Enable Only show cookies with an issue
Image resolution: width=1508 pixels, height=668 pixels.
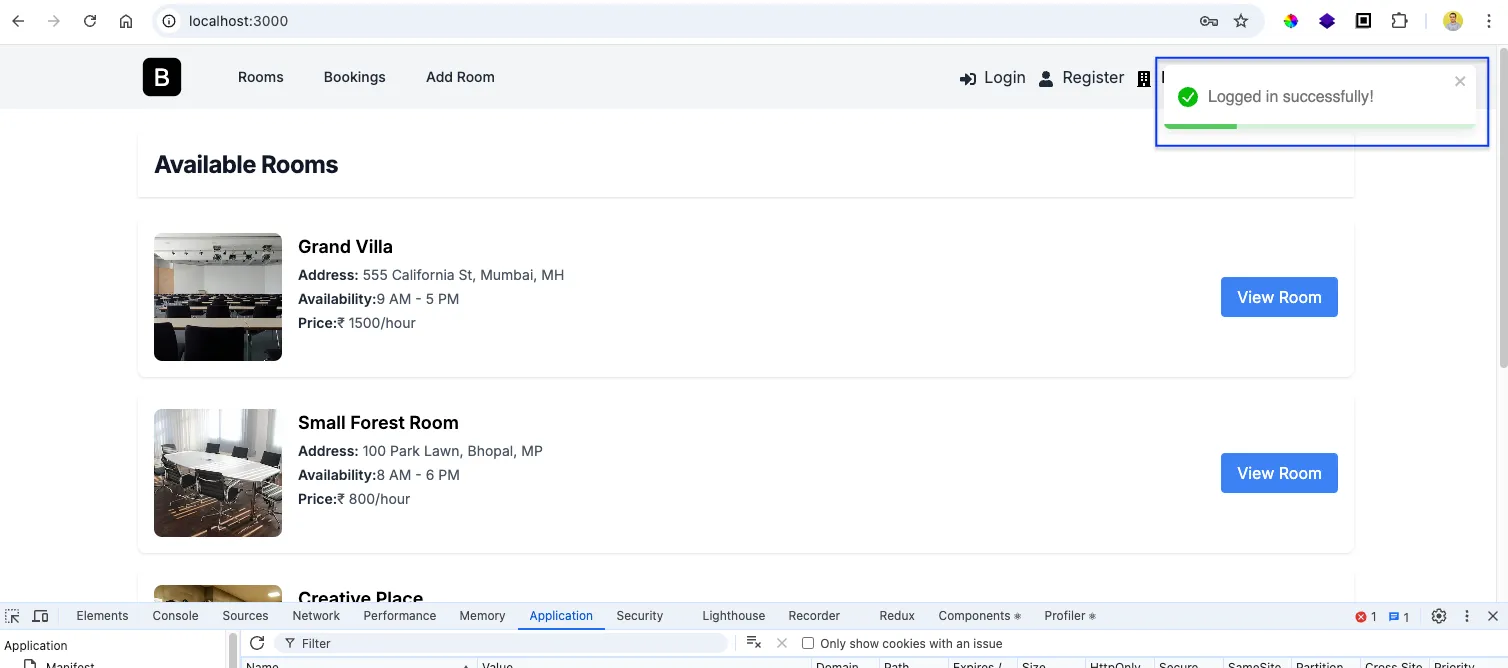click(x=808, y=643)
